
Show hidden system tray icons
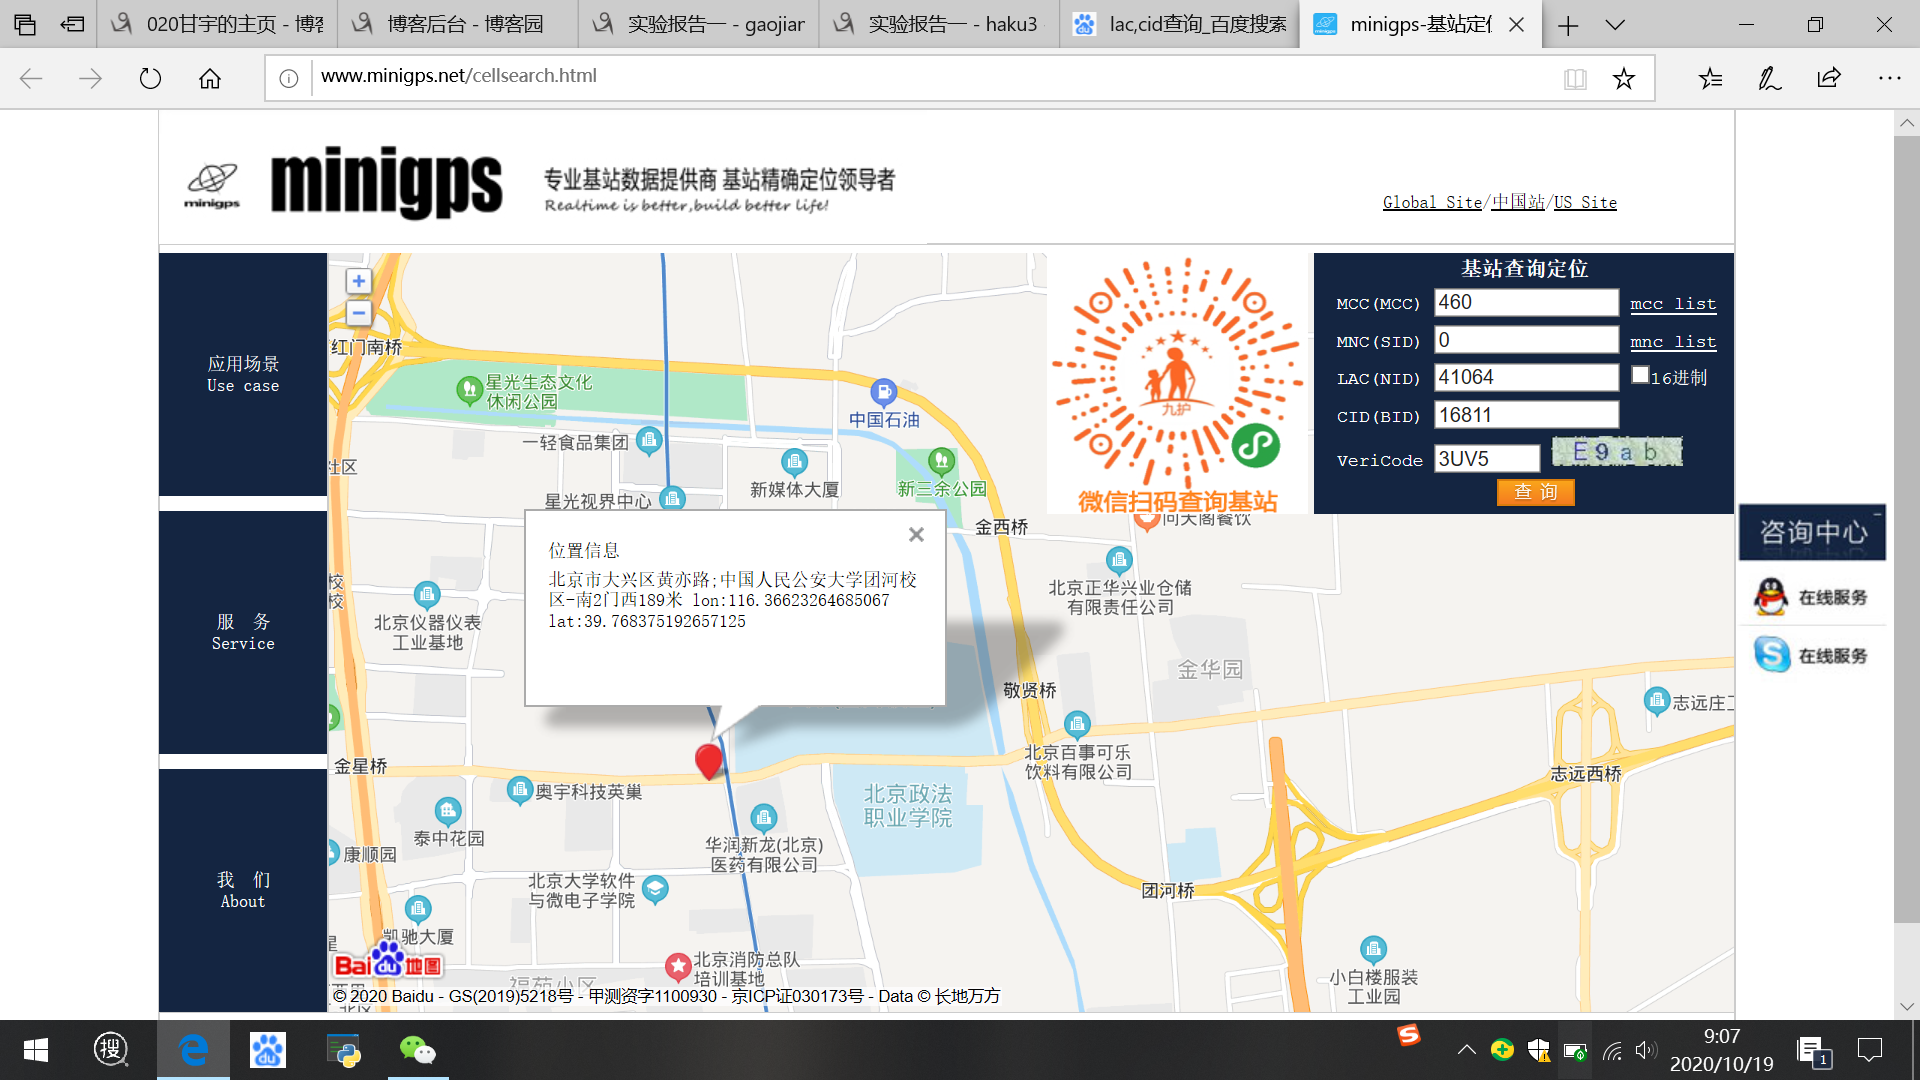coord(1466,1050)
